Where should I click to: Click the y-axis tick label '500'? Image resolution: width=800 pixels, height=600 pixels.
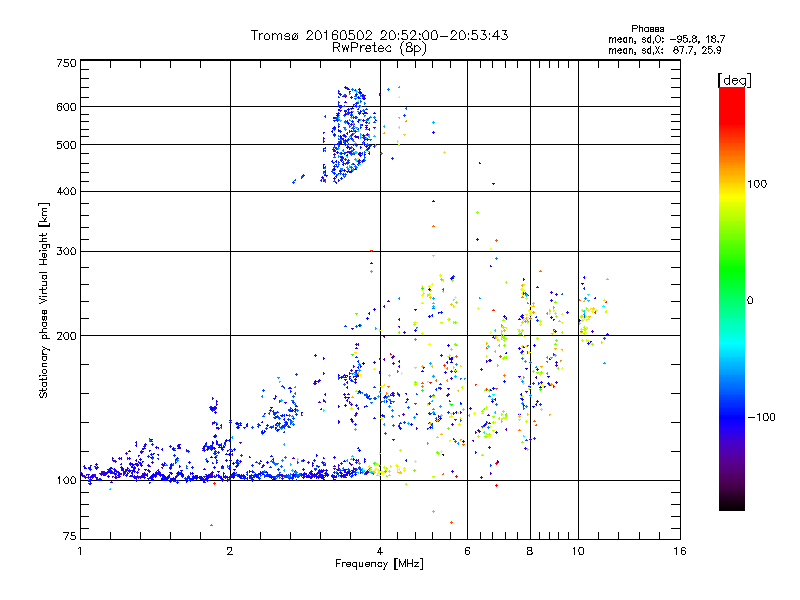(66, 145)
